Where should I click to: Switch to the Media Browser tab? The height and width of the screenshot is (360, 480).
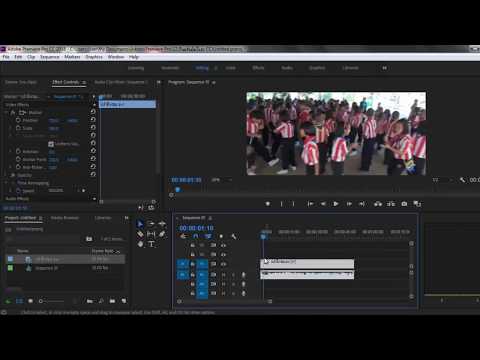point(65,218)
